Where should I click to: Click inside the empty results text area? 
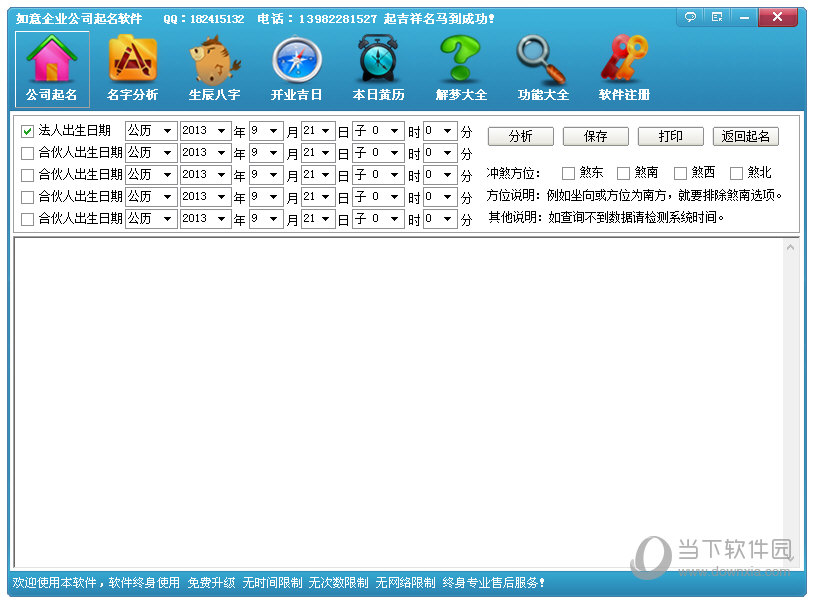[399, 402]
